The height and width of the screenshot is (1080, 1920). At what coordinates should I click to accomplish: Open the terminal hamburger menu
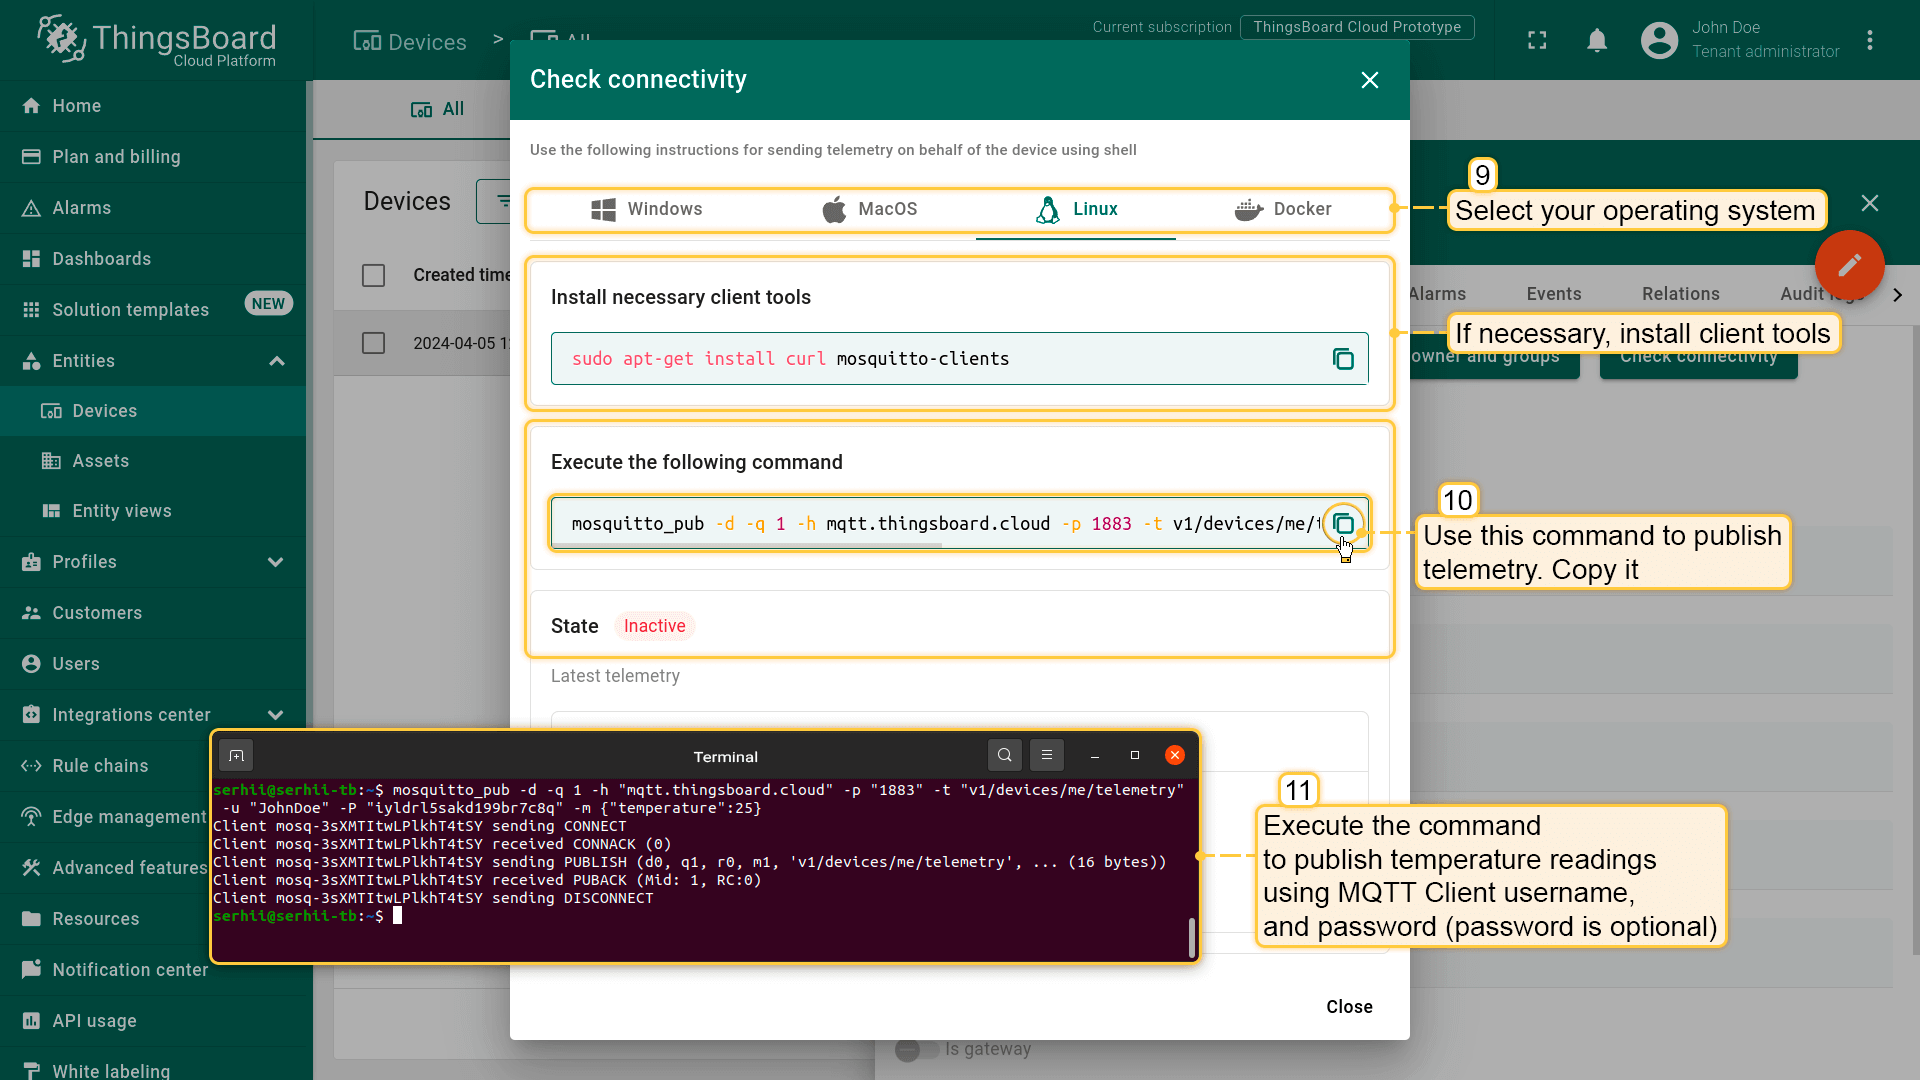1046,756
